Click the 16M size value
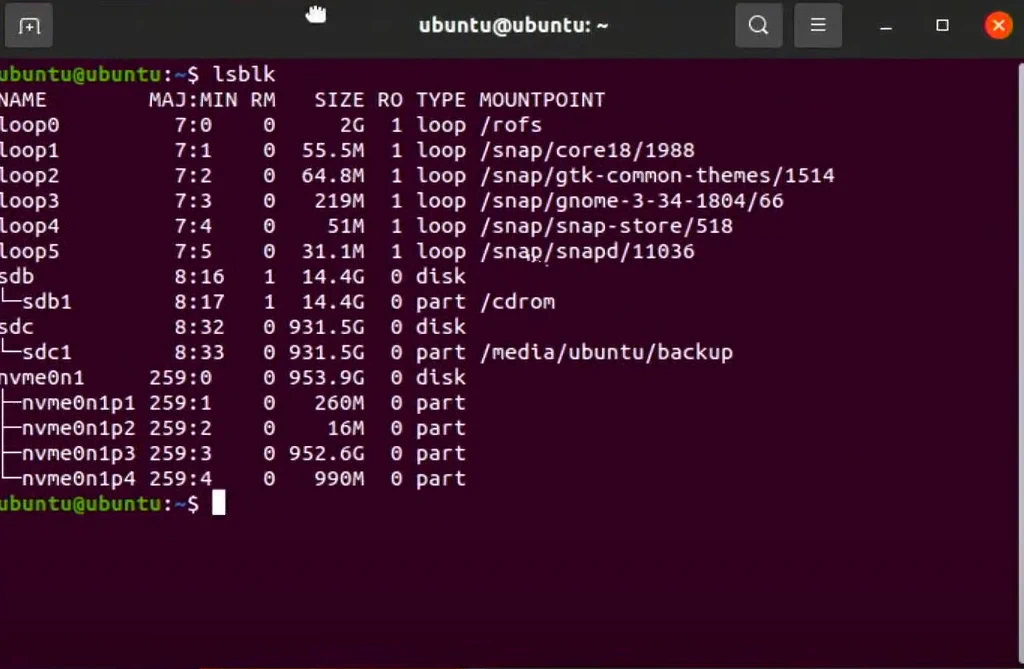 pyautogui.click(x=345, y=428)
